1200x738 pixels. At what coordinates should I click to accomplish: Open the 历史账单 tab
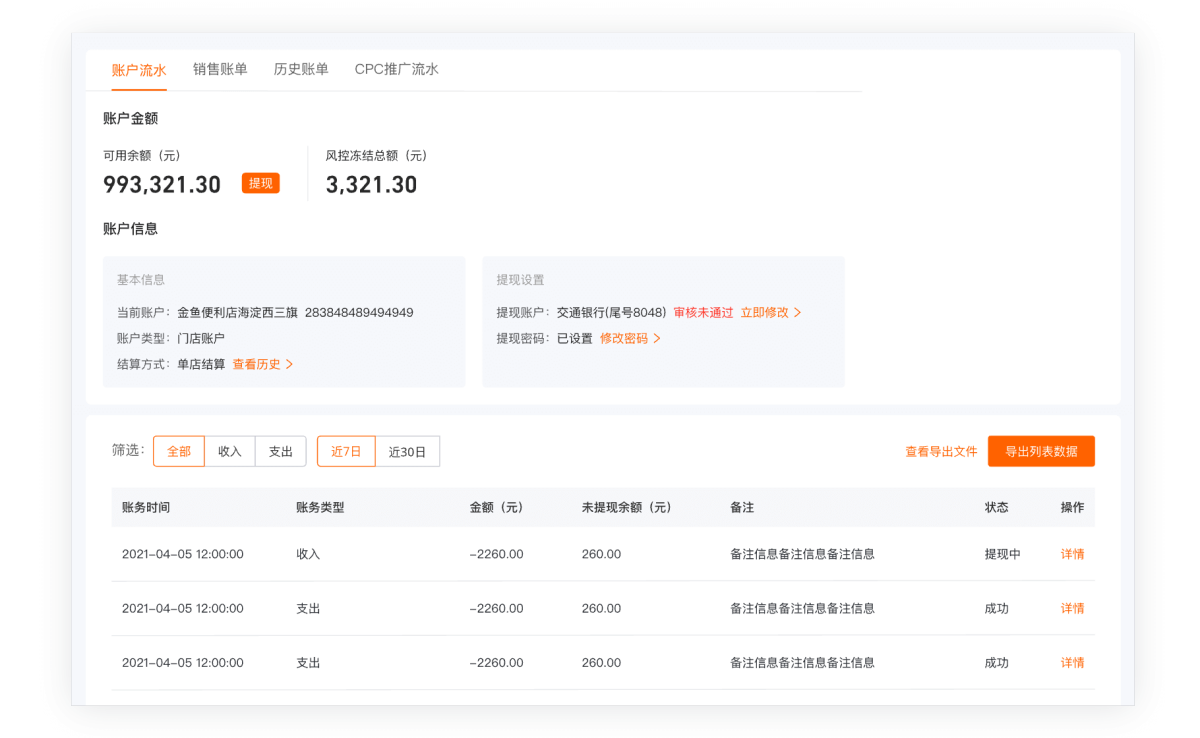(302, 70)
